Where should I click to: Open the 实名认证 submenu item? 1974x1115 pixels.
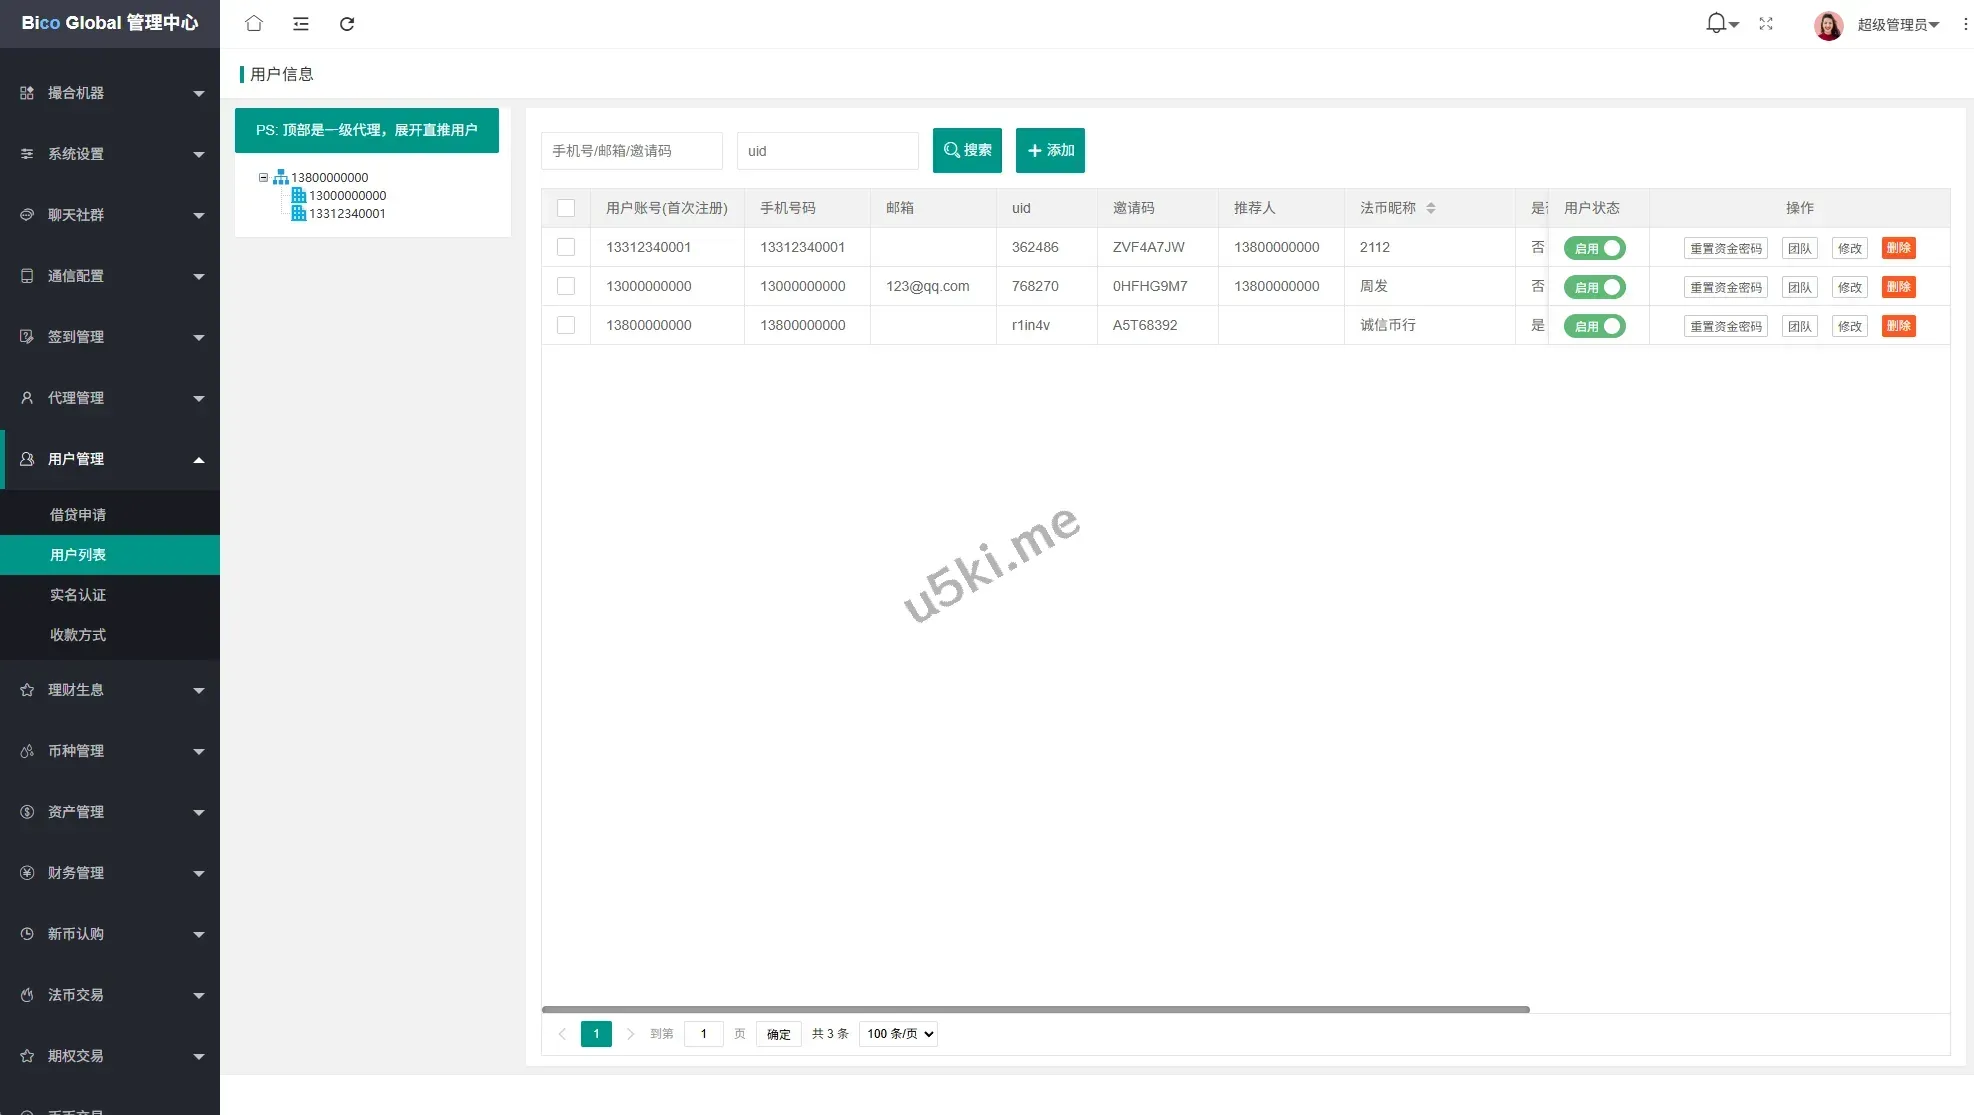tap(78, 595)
